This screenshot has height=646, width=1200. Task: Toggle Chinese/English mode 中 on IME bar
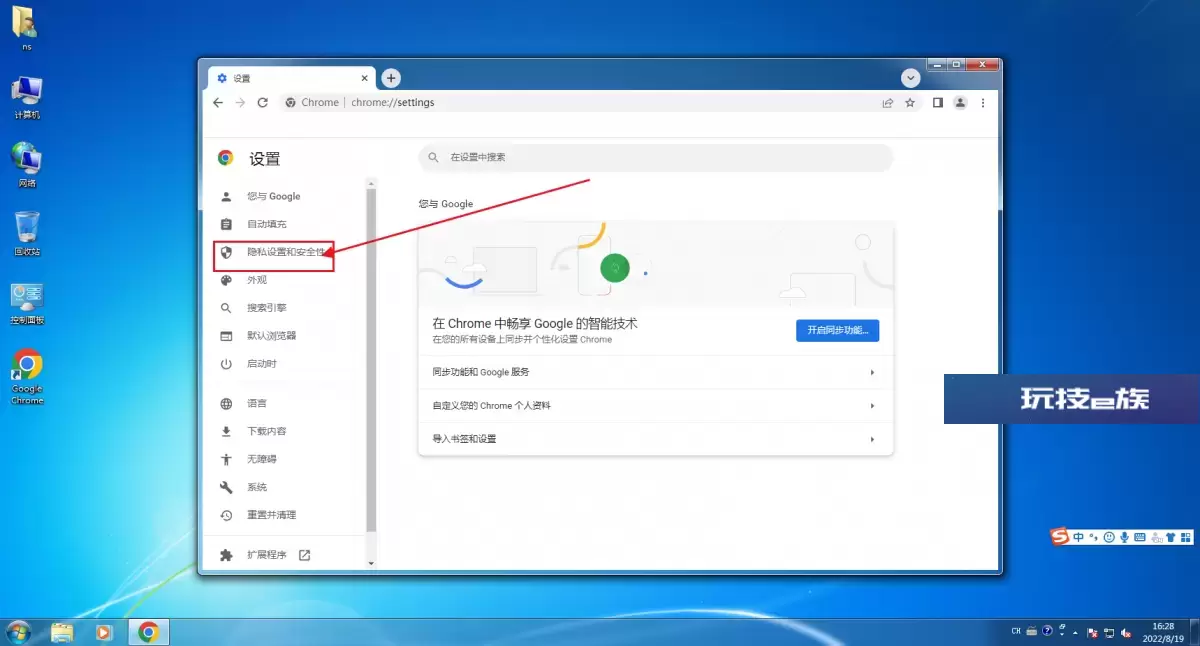(1079, 537)
